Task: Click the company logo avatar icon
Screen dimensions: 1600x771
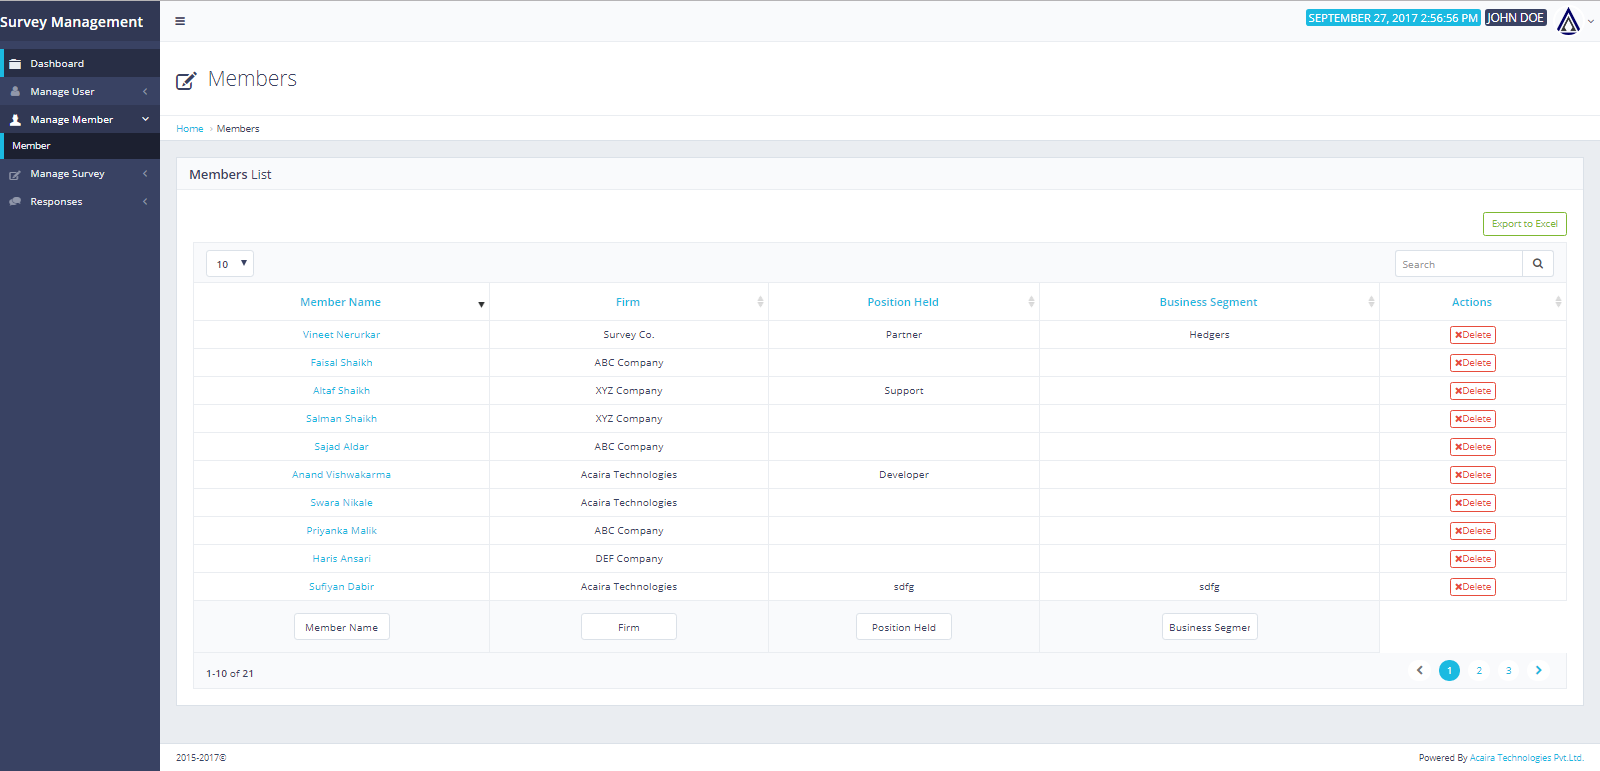Action: [x=1568, y=20]
